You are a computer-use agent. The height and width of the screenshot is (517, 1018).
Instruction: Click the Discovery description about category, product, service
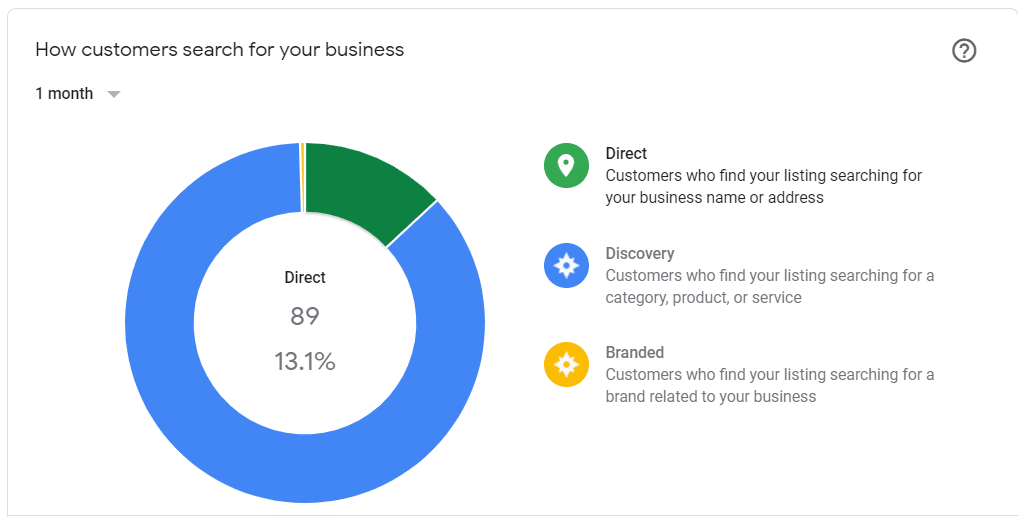coord(769,286)
